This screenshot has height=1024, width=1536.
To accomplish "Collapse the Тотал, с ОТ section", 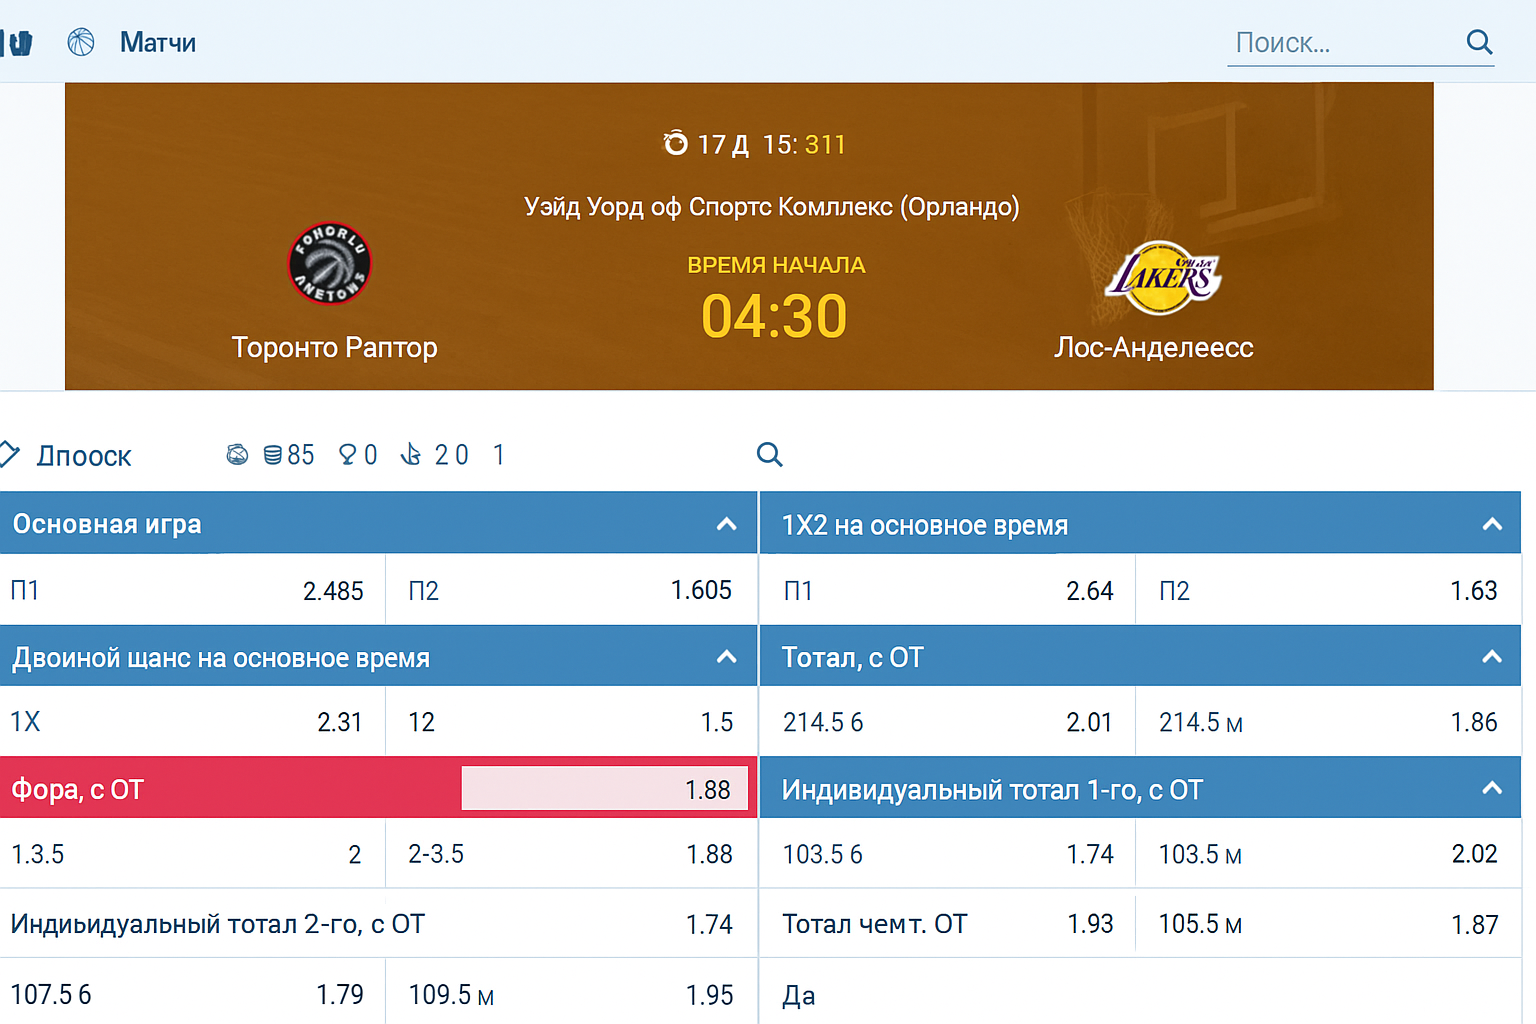I will point(1493,657).
